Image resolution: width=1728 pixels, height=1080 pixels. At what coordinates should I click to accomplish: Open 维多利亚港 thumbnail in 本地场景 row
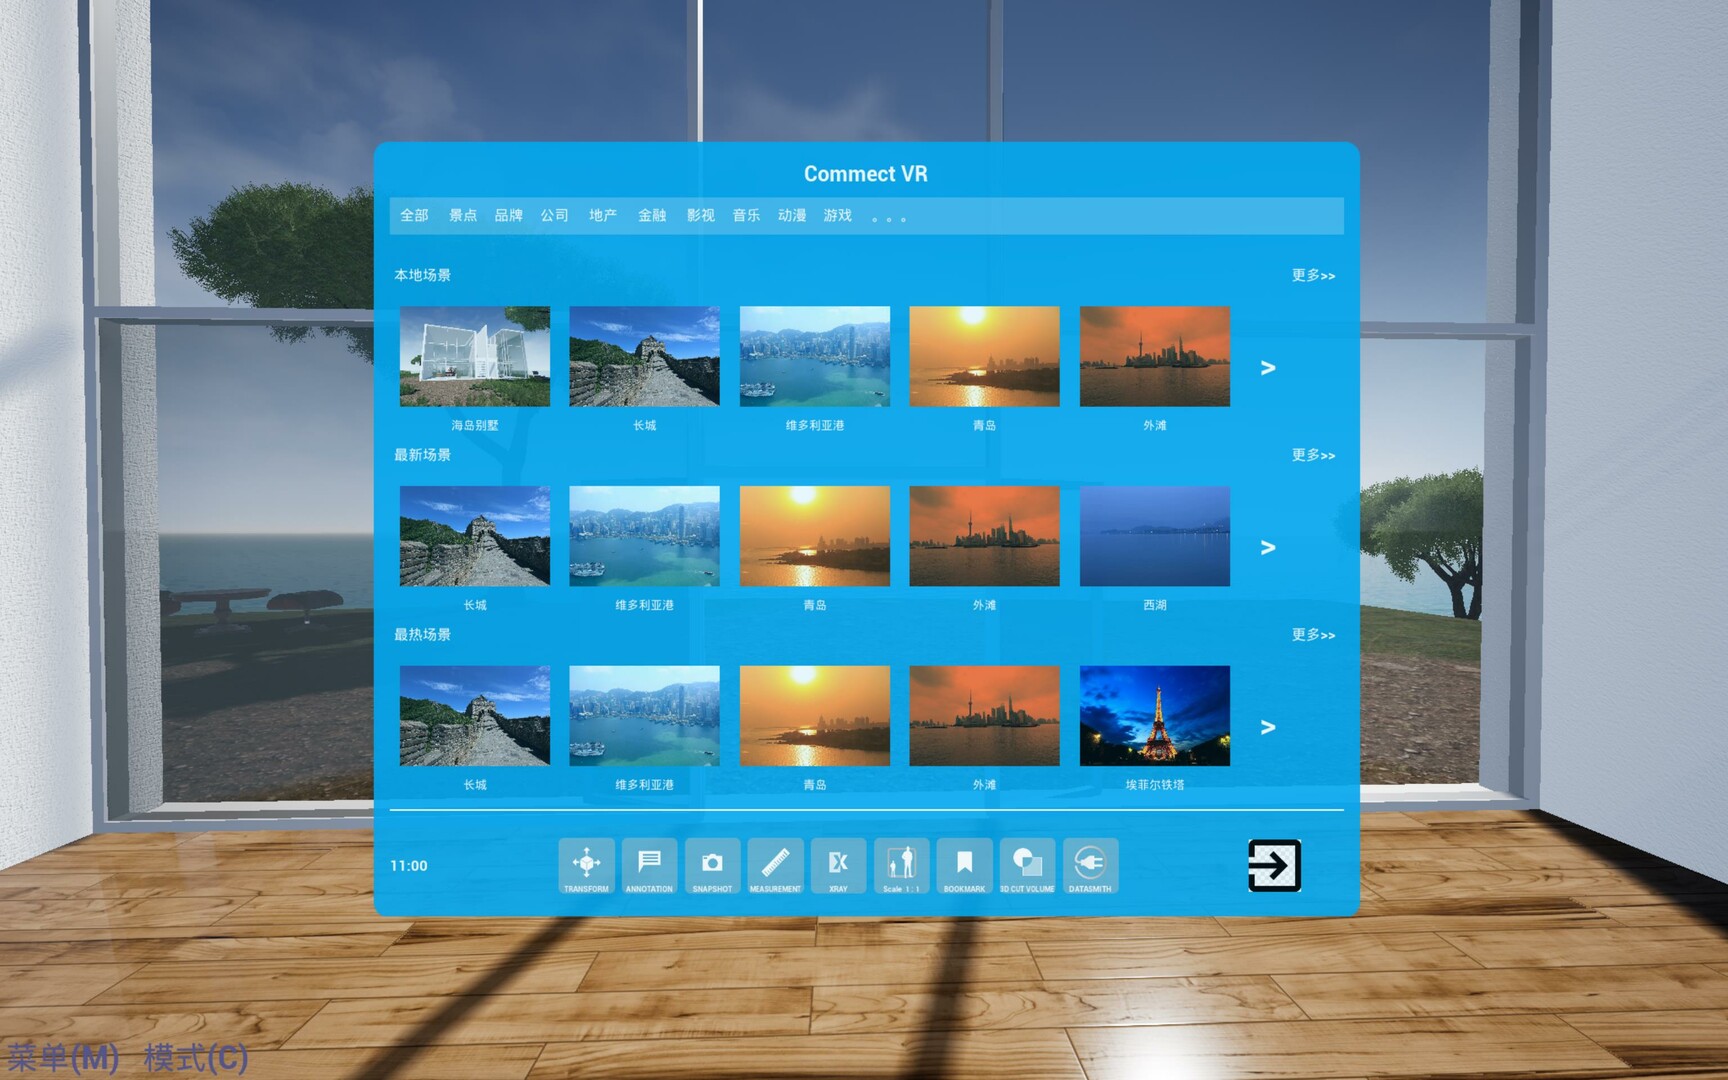(x=814, y=356)
